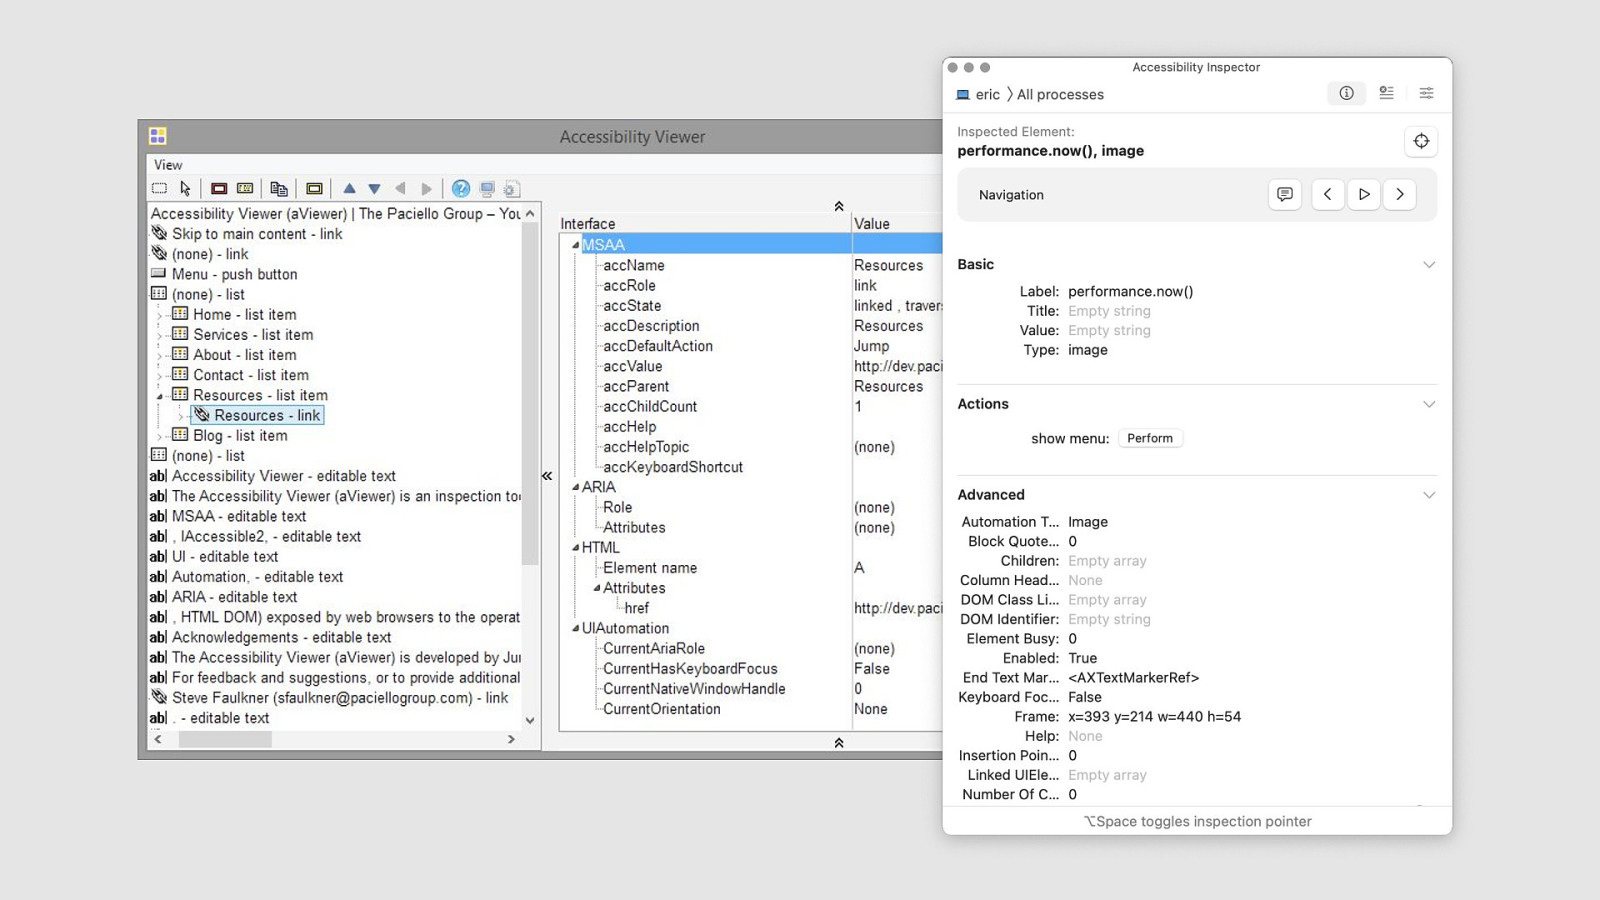Collapse the UIAutomation tree node

click(575, 628)
